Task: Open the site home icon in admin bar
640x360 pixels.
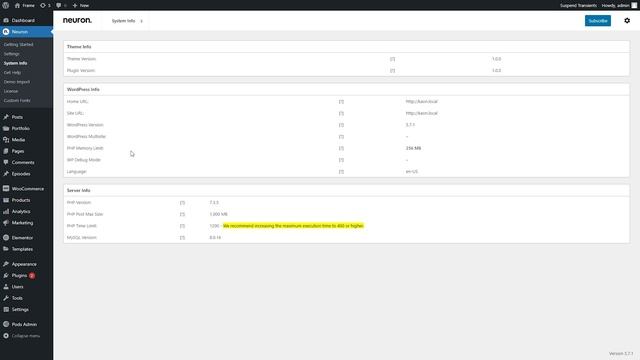Action: [17, 5]
